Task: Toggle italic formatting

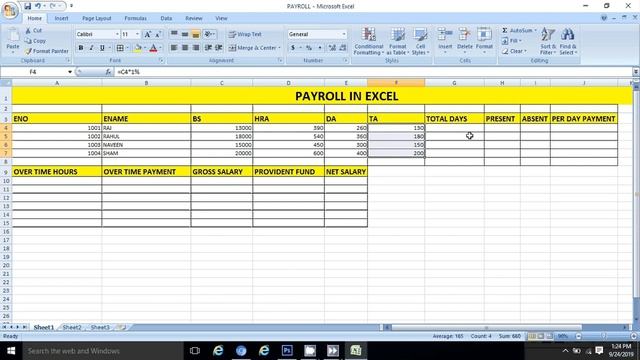Action: tap(91, 48)
